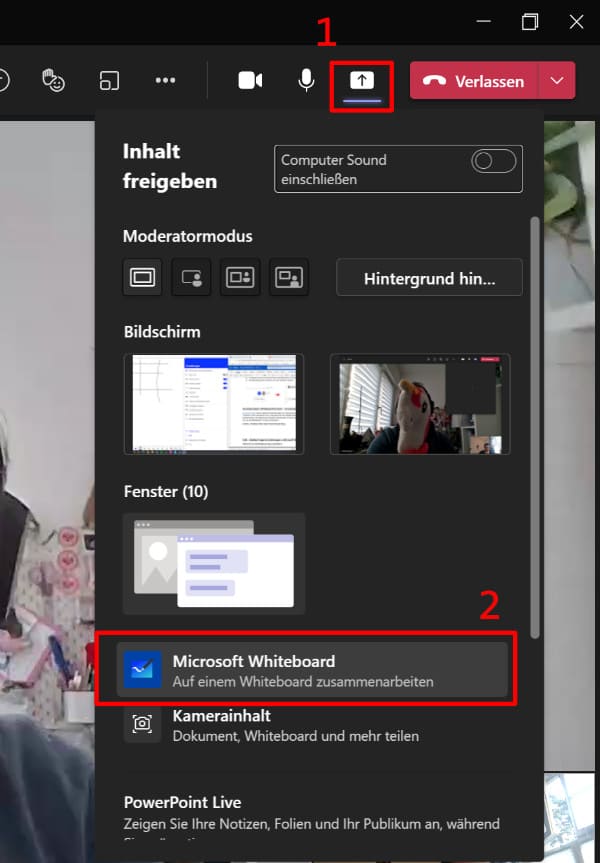
Task: Select reporter presenter mode icon
Action: pyautogui.click(x=289, y=277)
